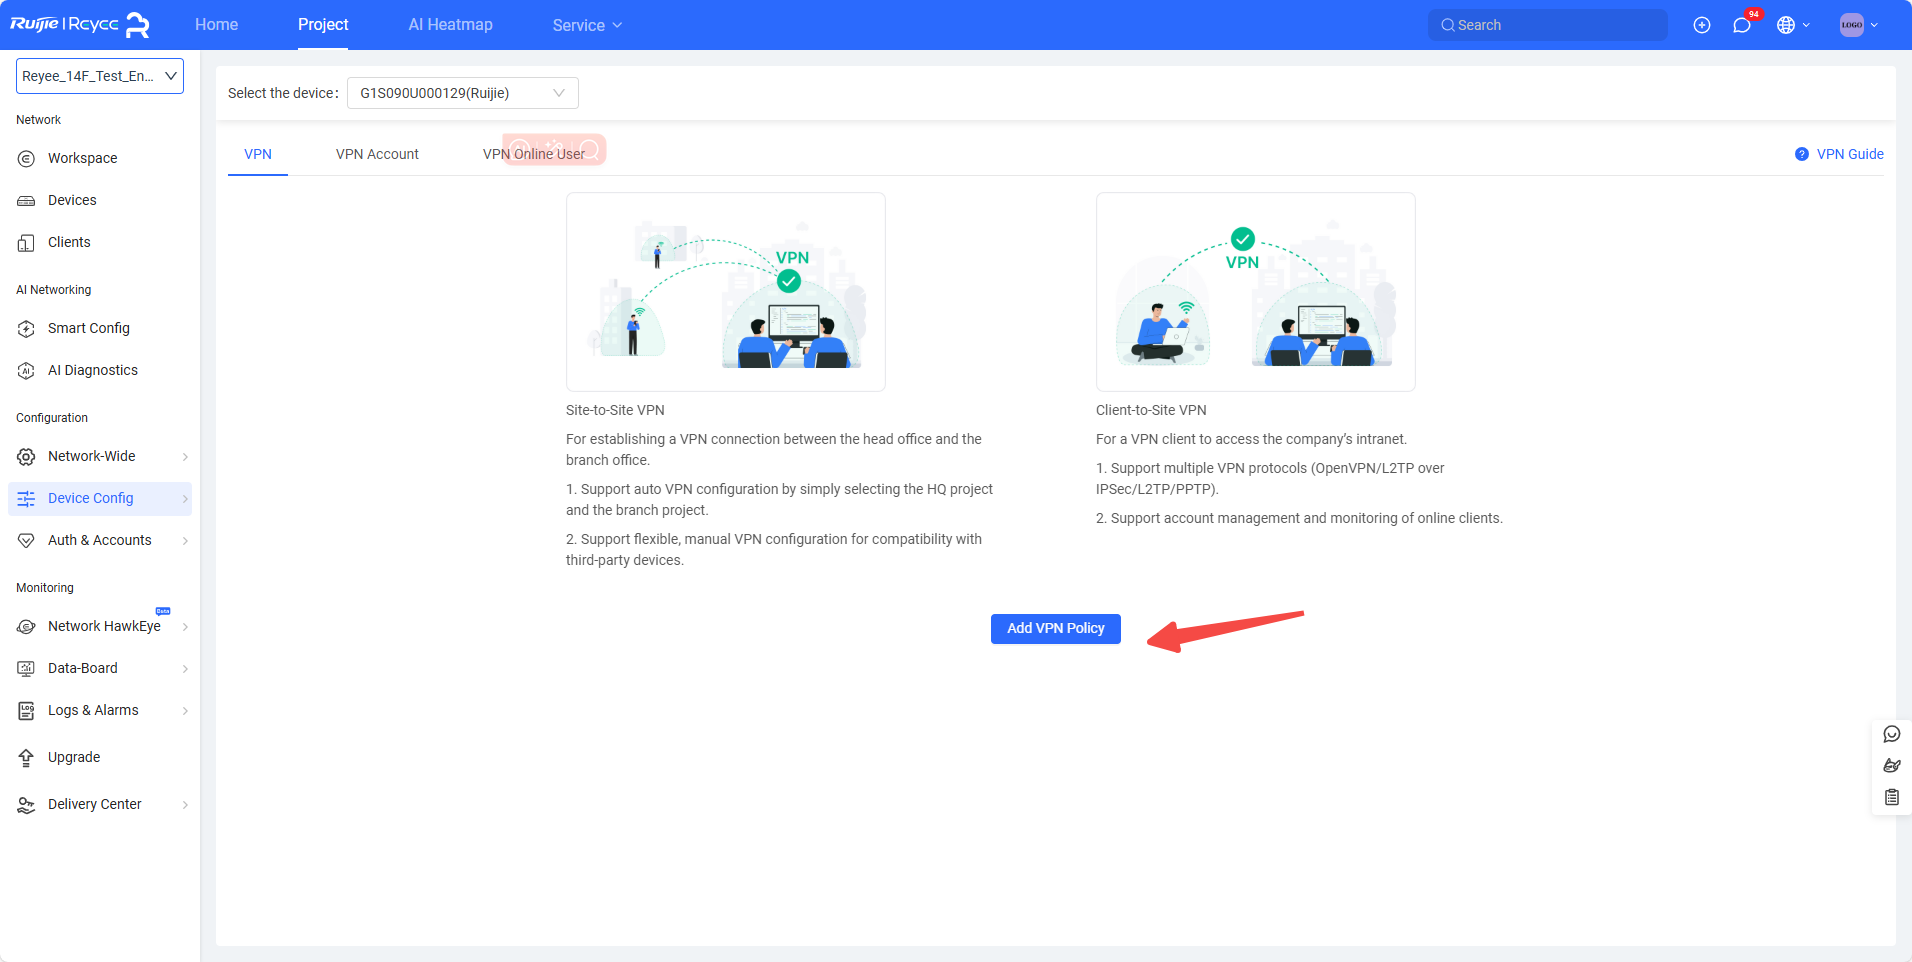Click the Search input field

click(1548, 25)
